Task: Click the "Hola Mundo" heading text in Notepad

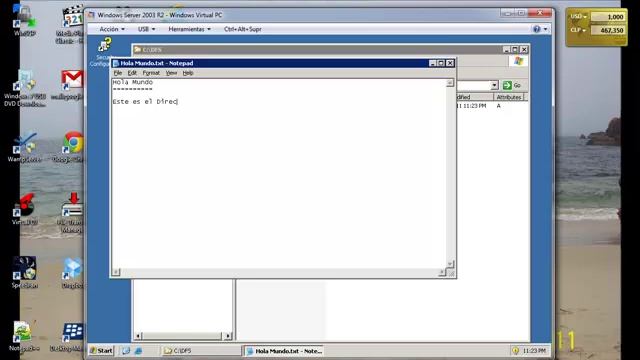Action: coord(133,82)
